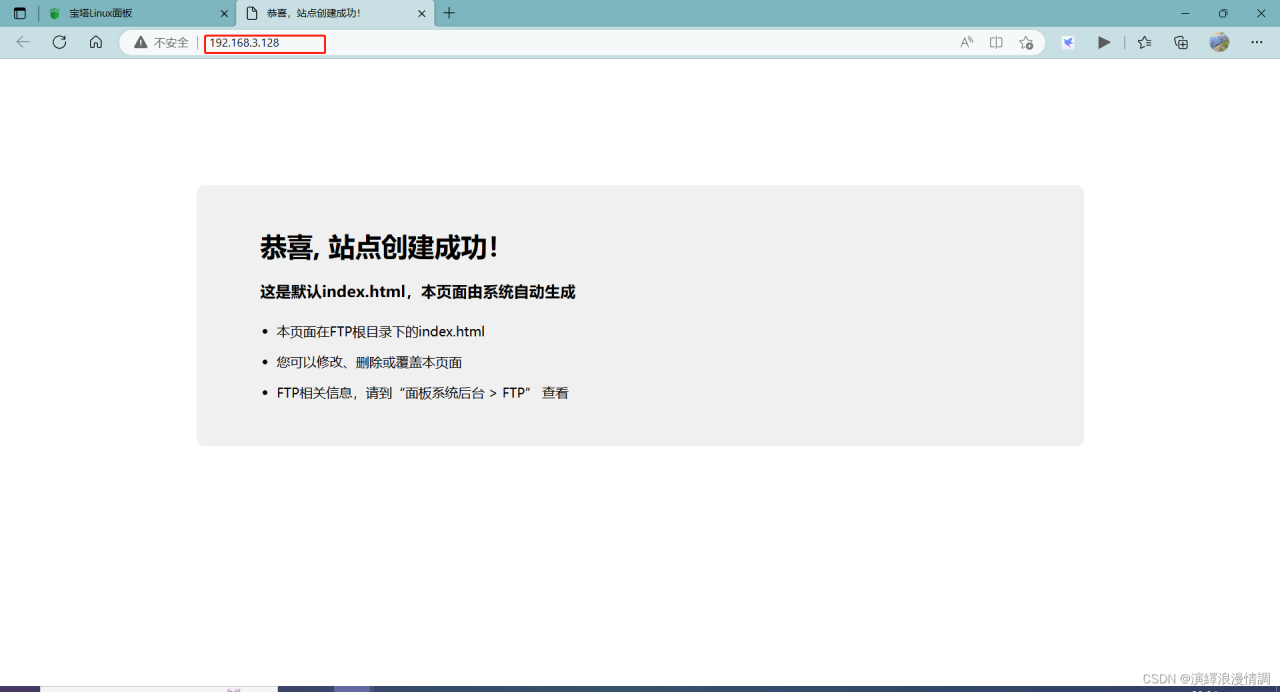1280x692 pixels.
Task: Close the 恭喜, 站点创建成功 tab
Action: click(422, 13)
